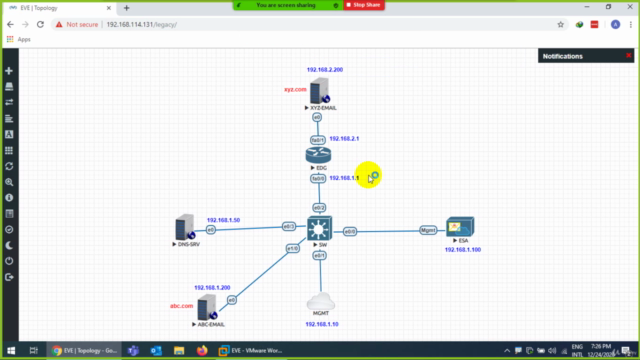
Task: Click the e0/2 interface label on SW
Action: tap(319, 208)
